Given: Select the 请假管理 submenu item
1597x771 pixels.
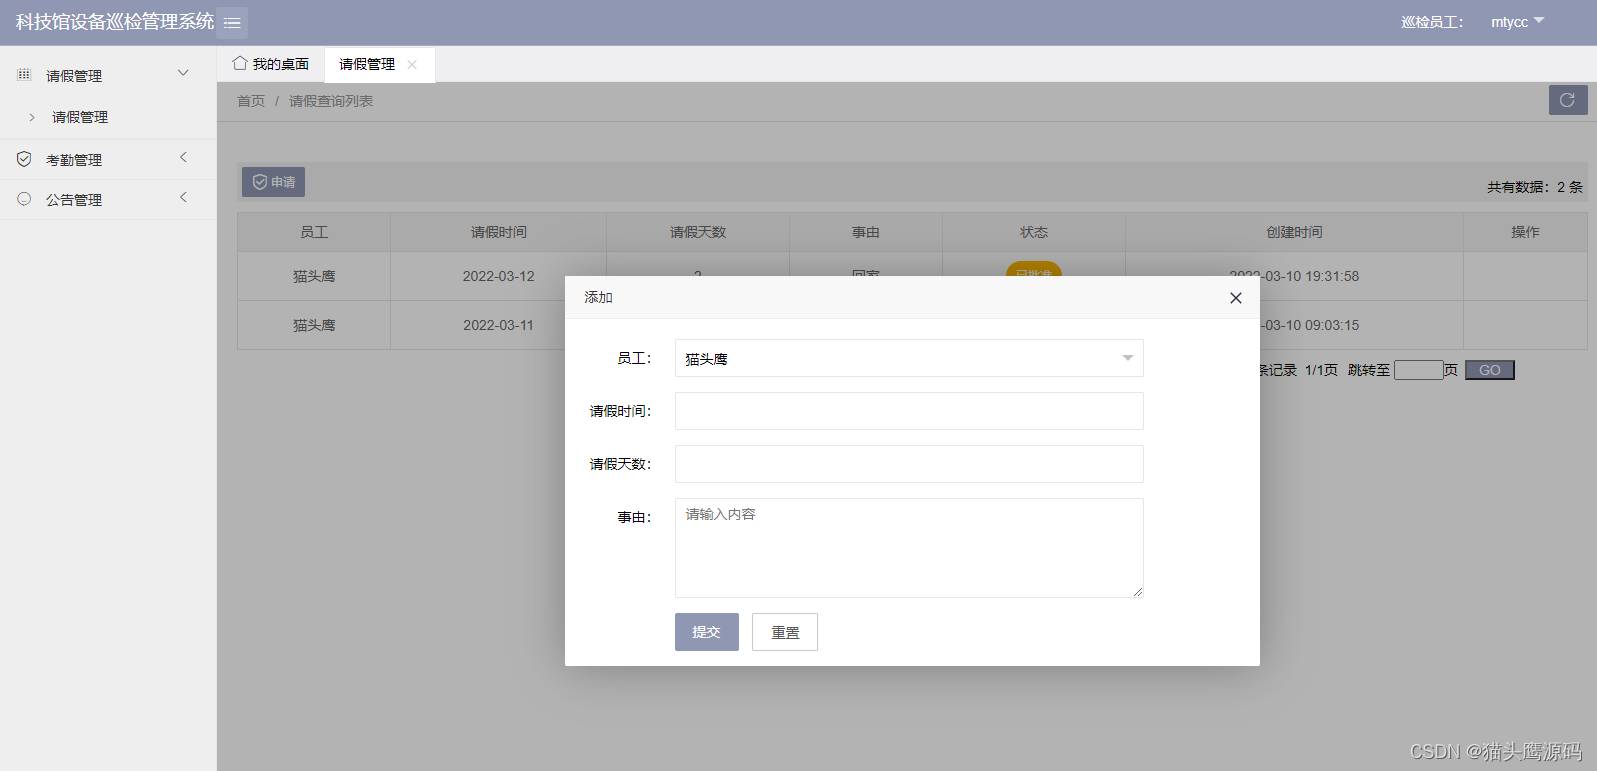Looking at the screenshot, I should [x=80, y=117].
